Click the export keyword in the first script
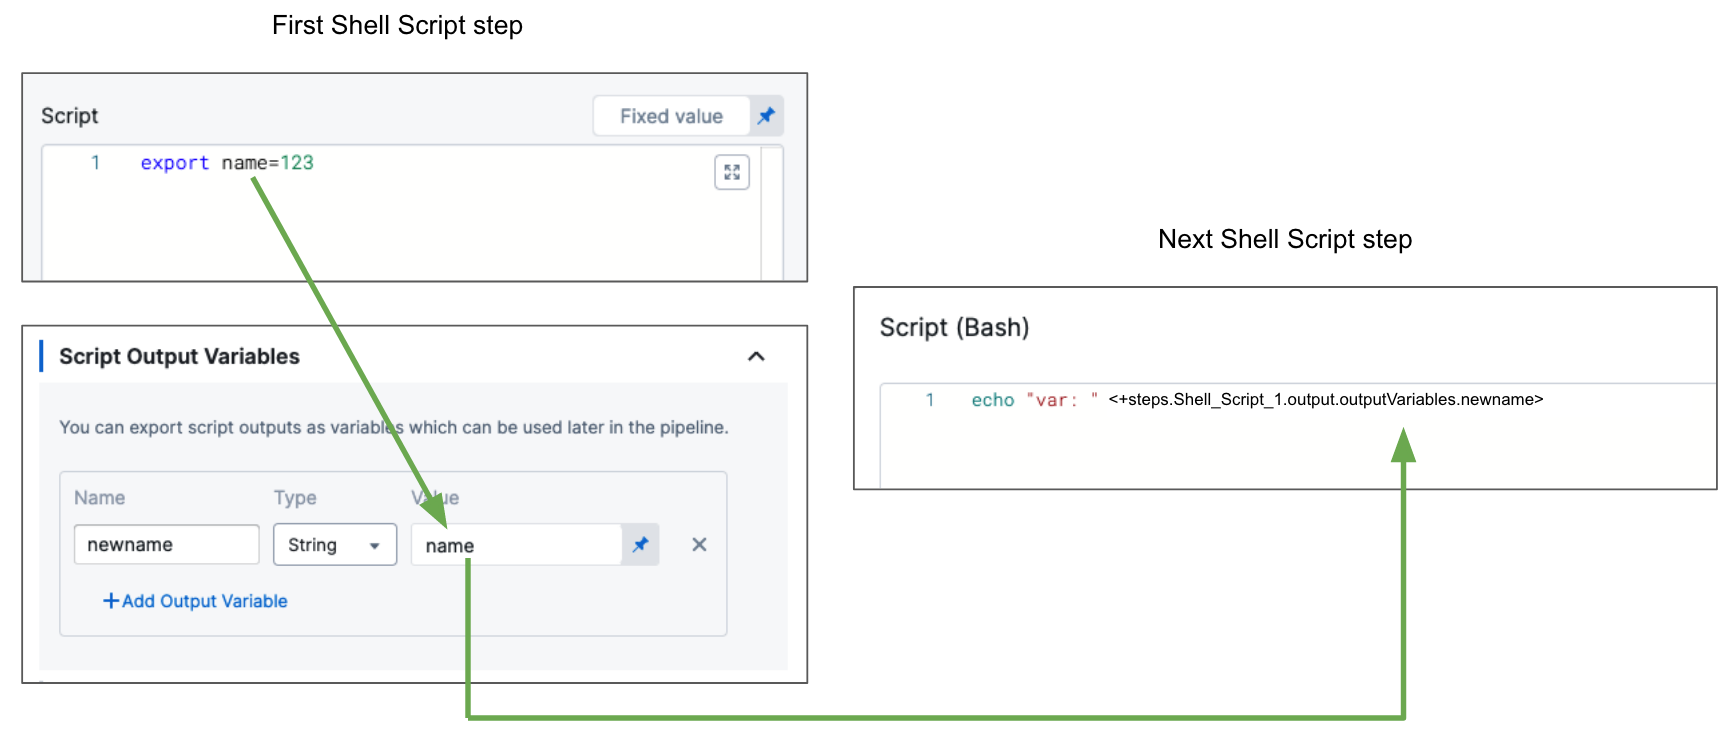The width and height of the screenshot is (1728, 743). point(174,163)
